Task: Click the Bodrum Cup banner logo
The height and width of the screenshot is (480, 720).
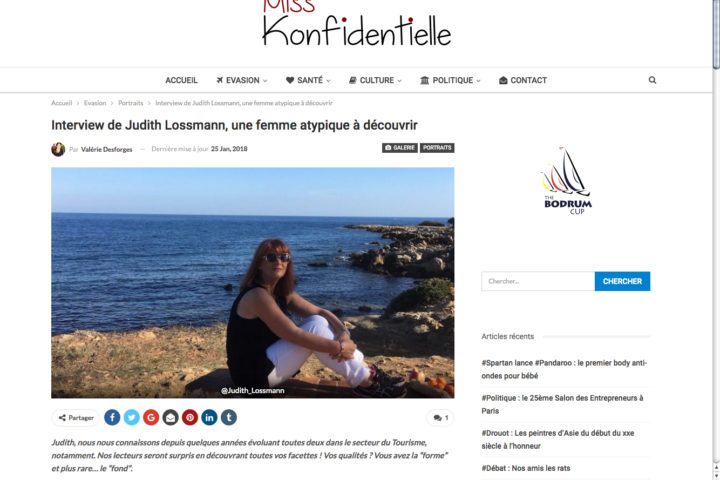Action: pyautogui.click(x=567, y=181)
